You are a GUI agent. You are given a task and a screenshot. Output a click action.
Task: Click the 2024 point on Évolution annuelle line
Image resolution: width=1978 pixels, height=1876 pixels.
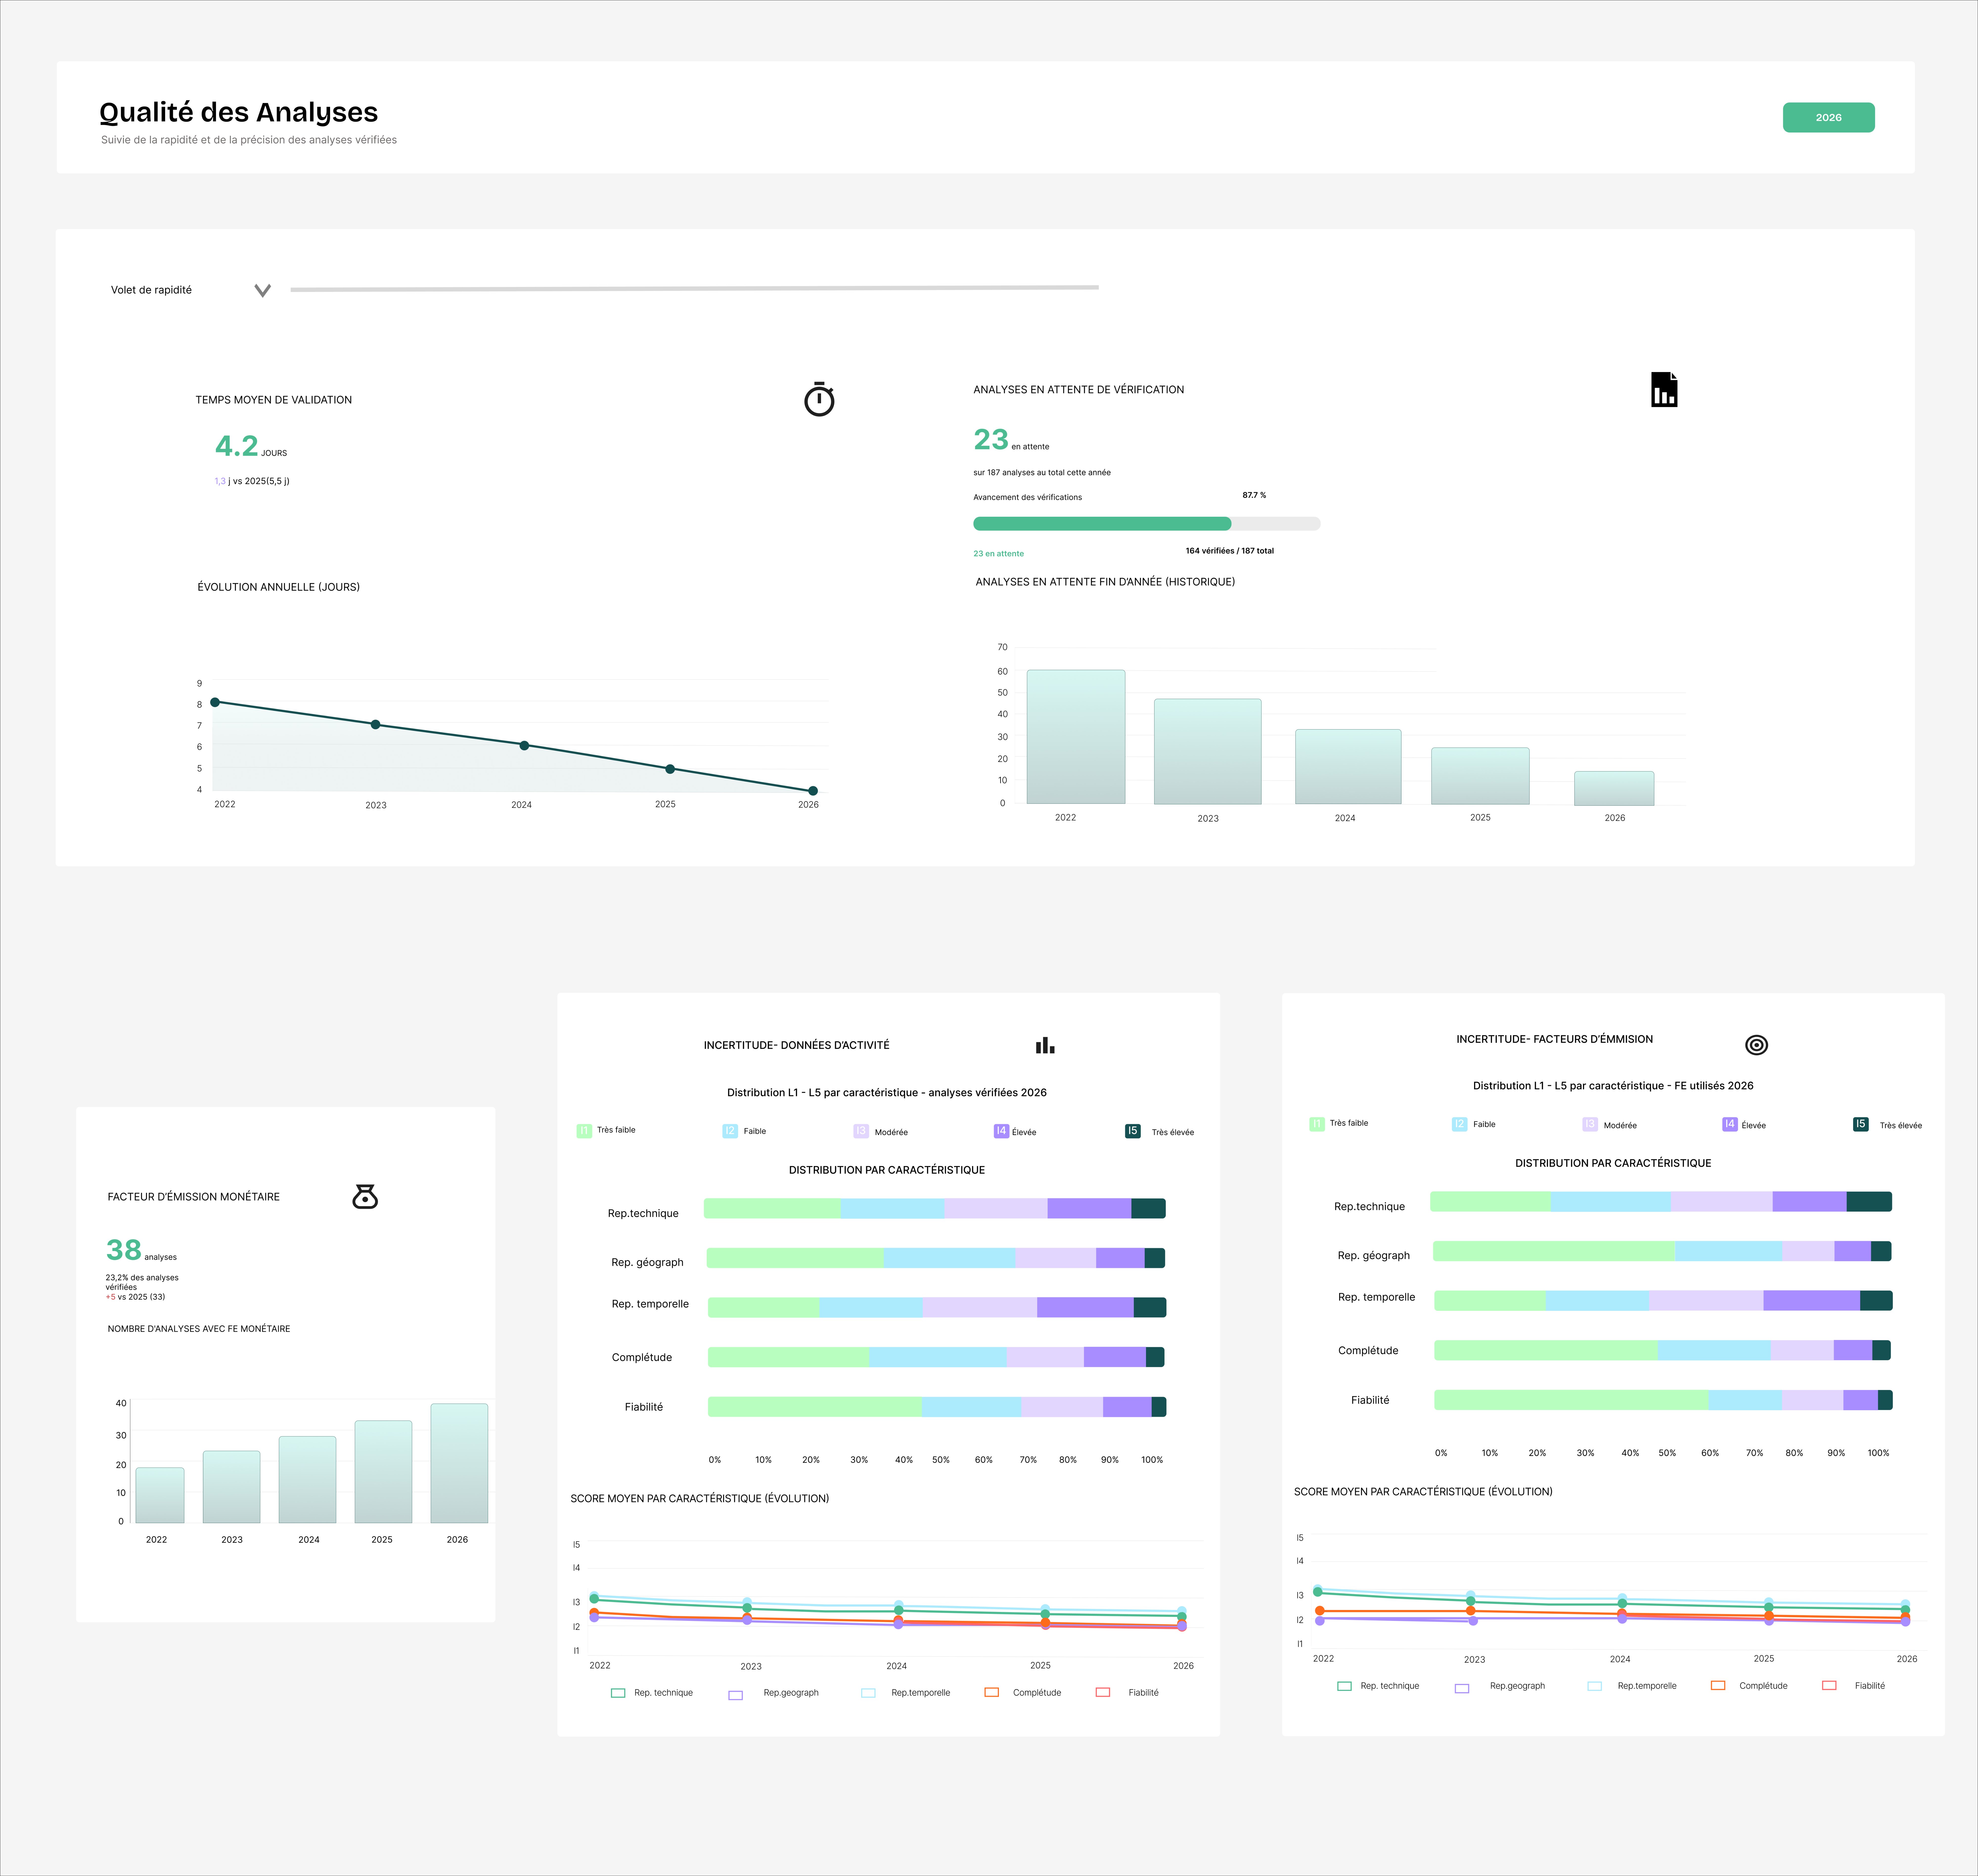pyautogui.click(x=524, y=745)
